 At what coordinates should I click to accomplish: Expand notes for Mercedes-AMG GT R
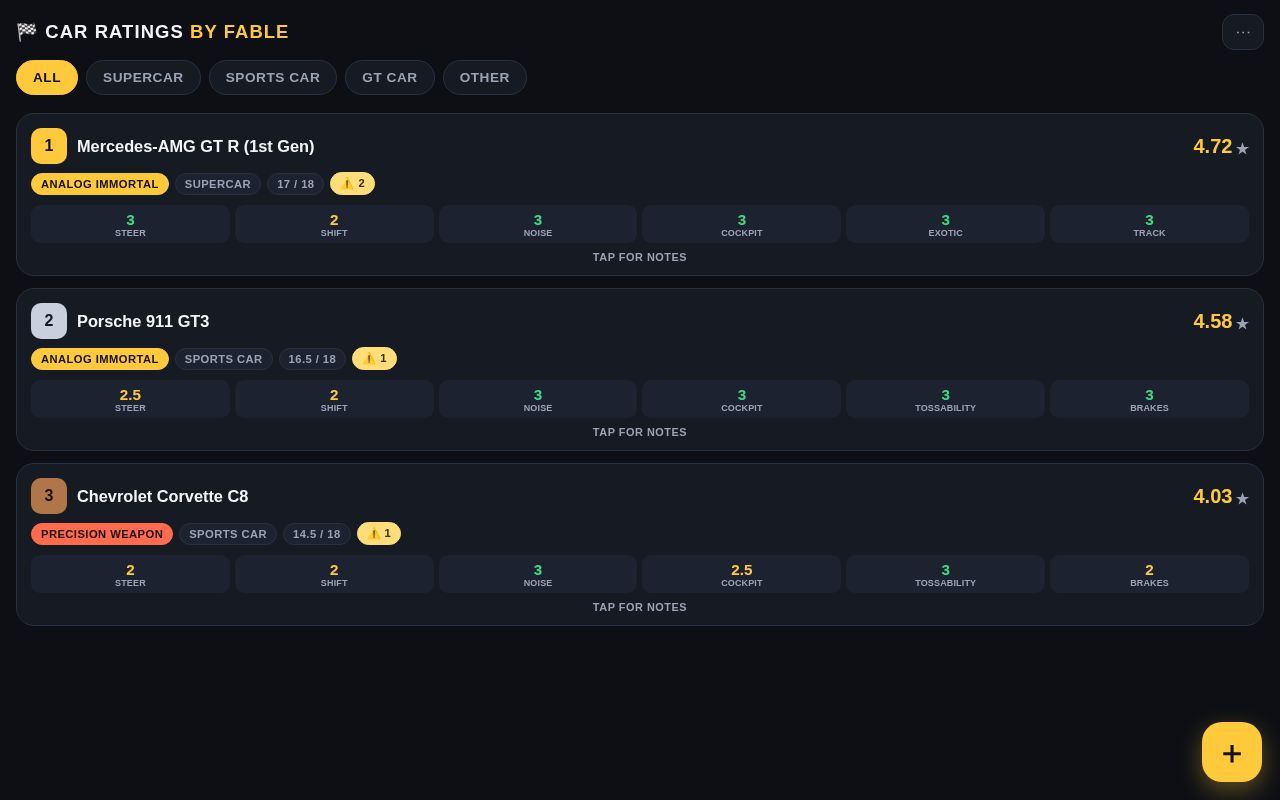click(x=640, y=257)
